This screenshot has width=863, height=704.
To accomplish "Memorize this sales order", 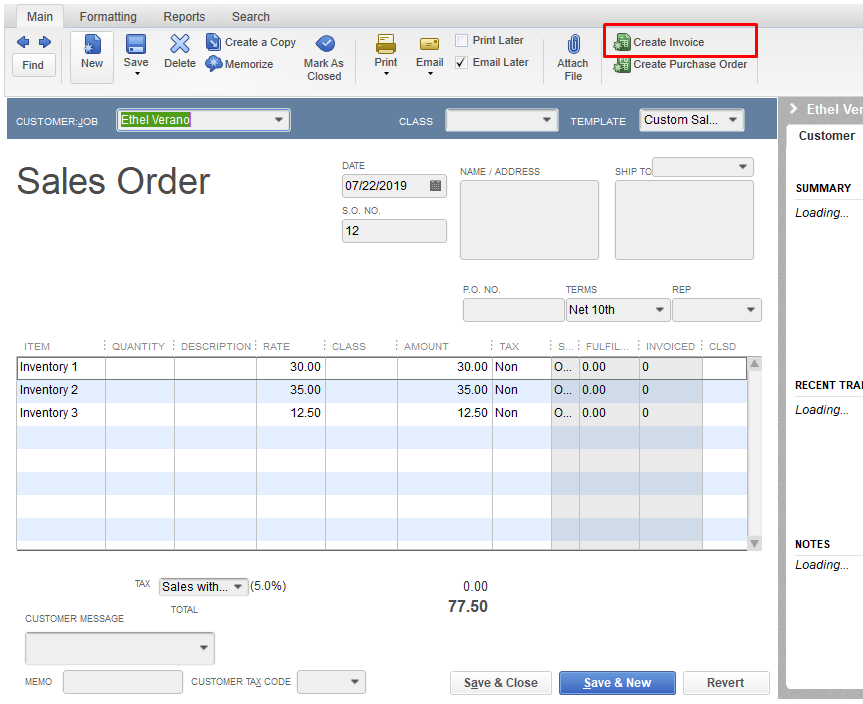I will (239, 64).
